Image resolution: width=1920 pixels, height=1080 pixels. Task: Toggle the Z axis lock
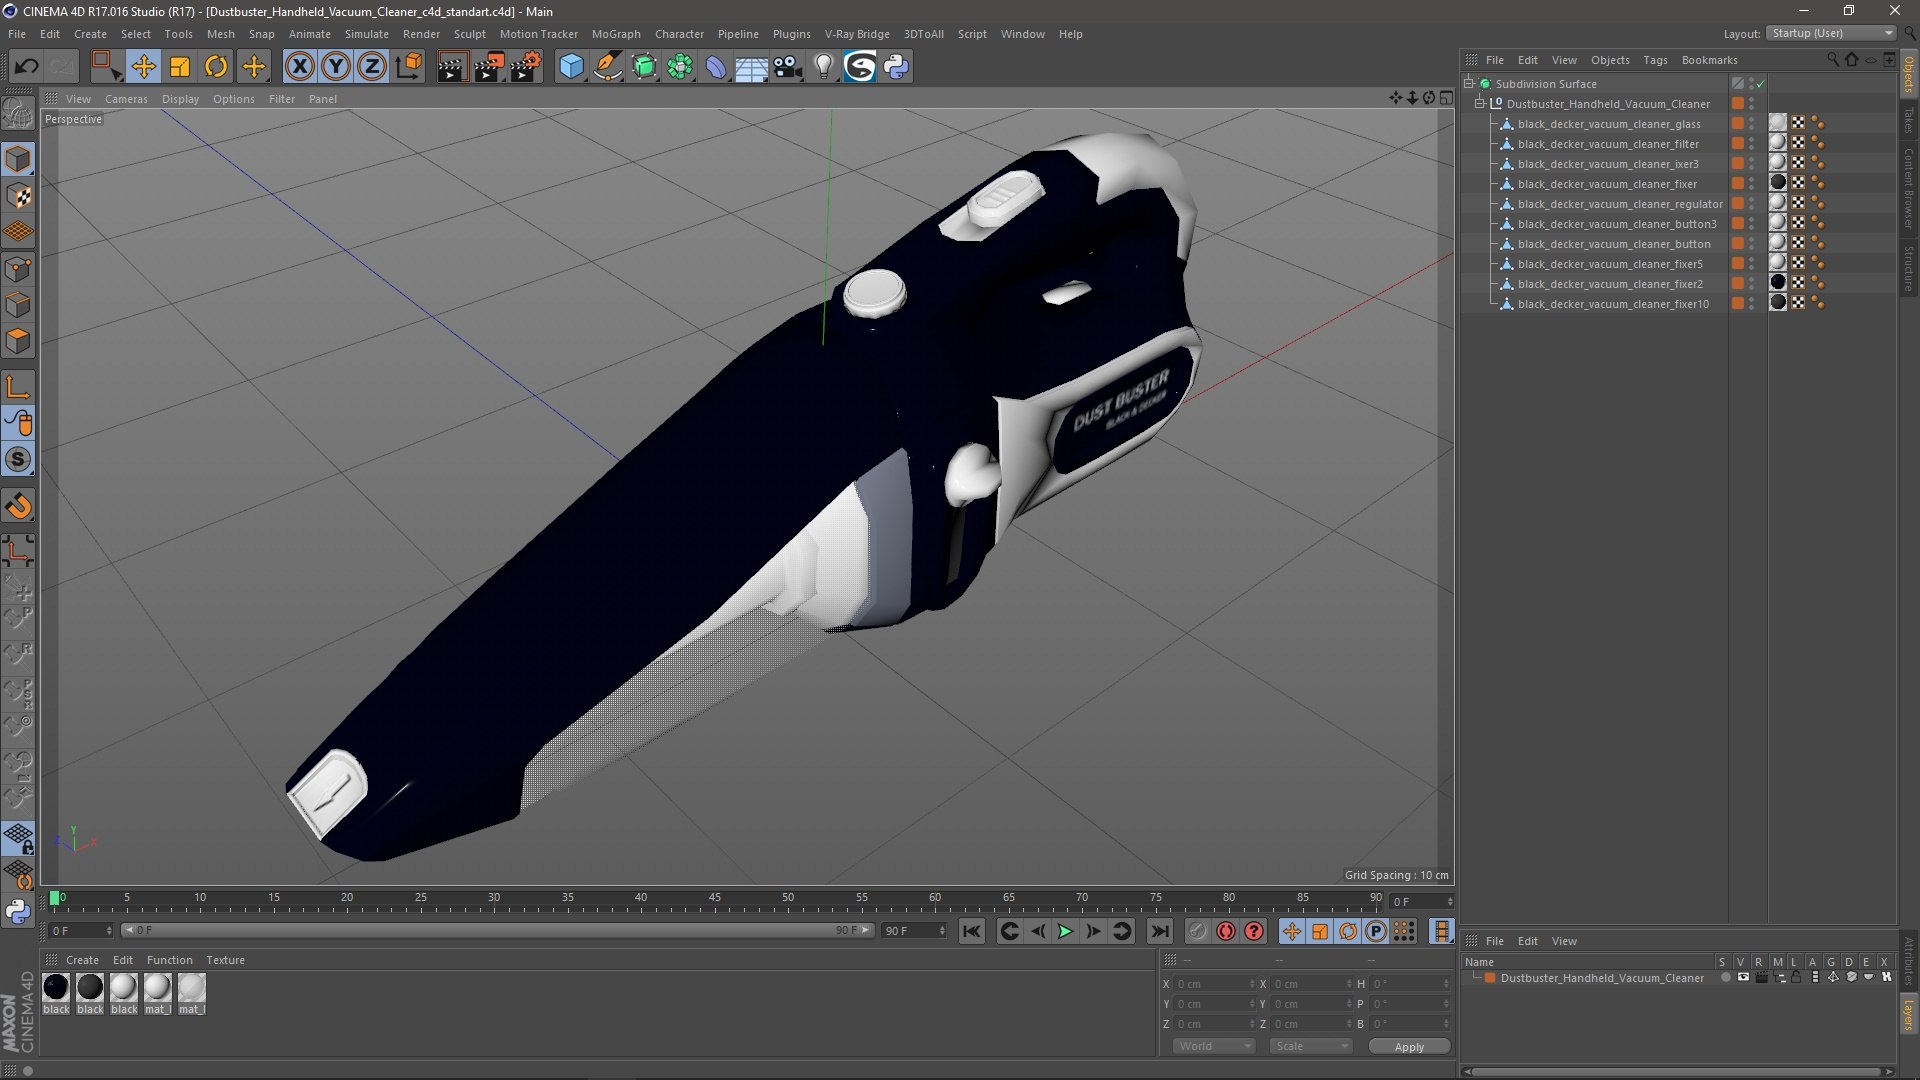pyautogui.click(x=372, y=67)
